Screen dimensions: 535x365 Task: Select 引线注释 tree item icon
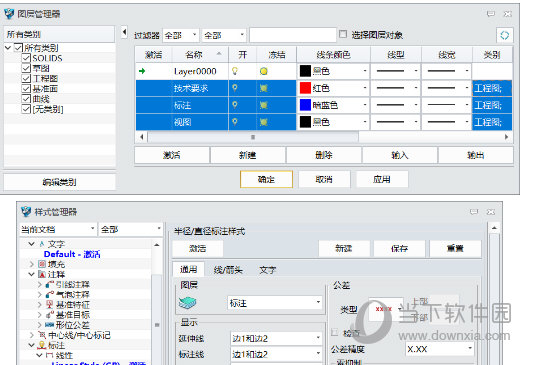pos(50,284)
